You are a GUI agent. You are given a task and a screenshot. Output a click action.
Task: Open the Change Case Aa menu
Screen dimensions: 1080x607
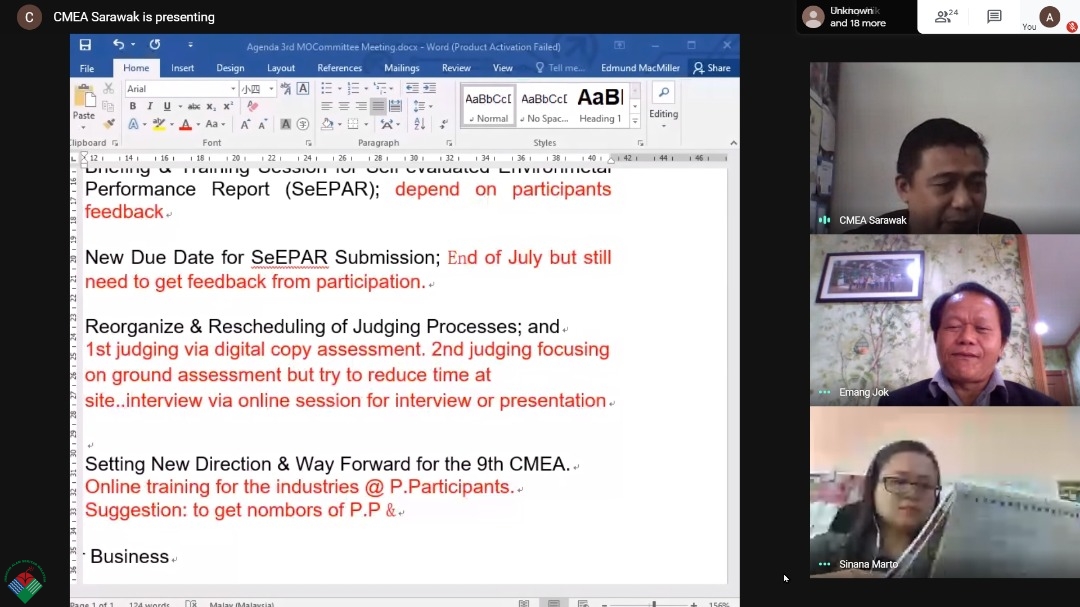coord(215,125)
